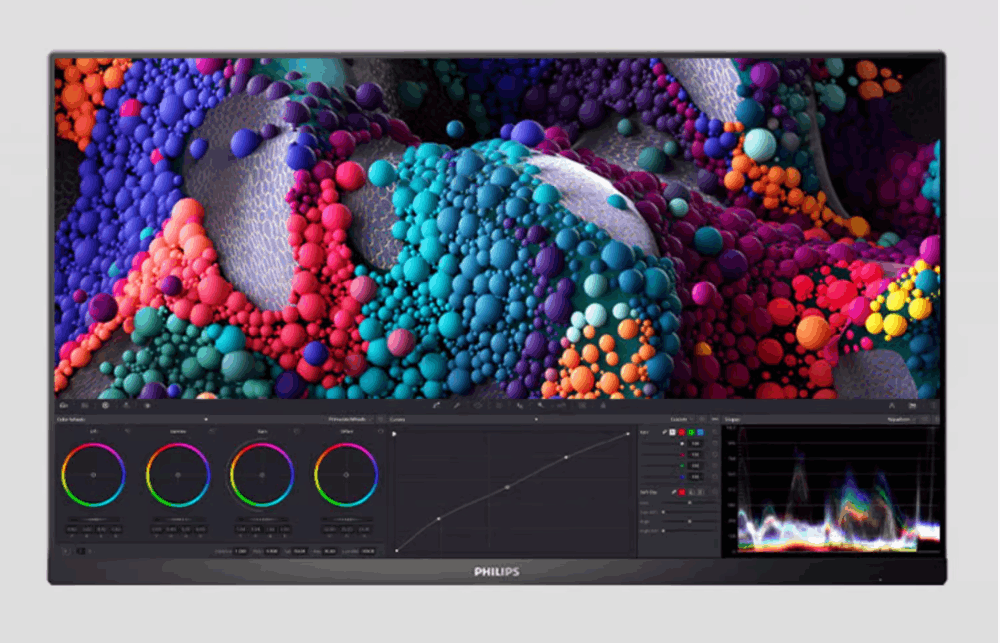Viewport: 1000px width, 643px height.
Task: Toggle the Edit channel link icon
Action: (x=664, y=432)
